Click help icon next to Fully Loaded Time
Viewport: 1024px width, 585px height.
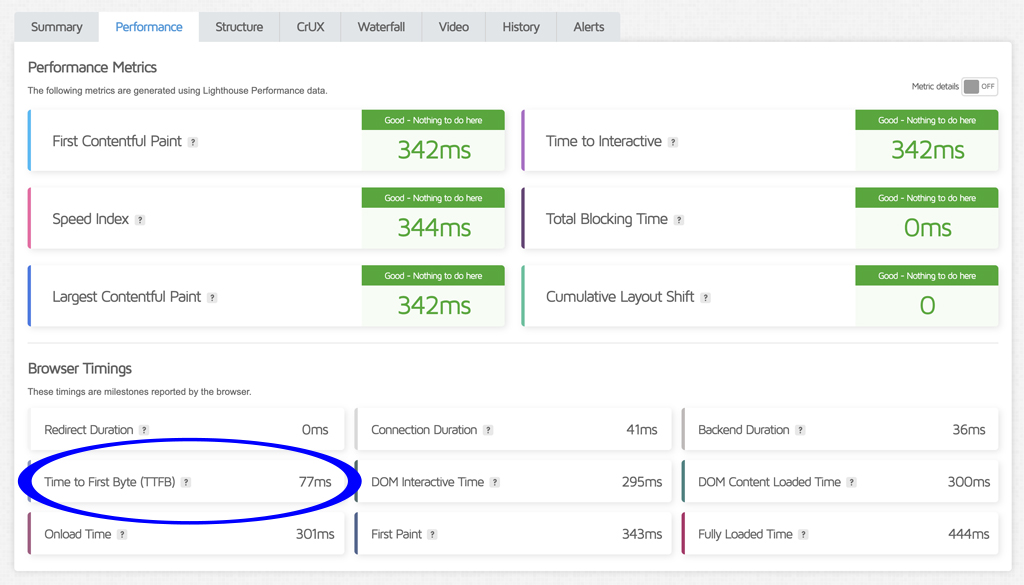(x=804, y=535)
